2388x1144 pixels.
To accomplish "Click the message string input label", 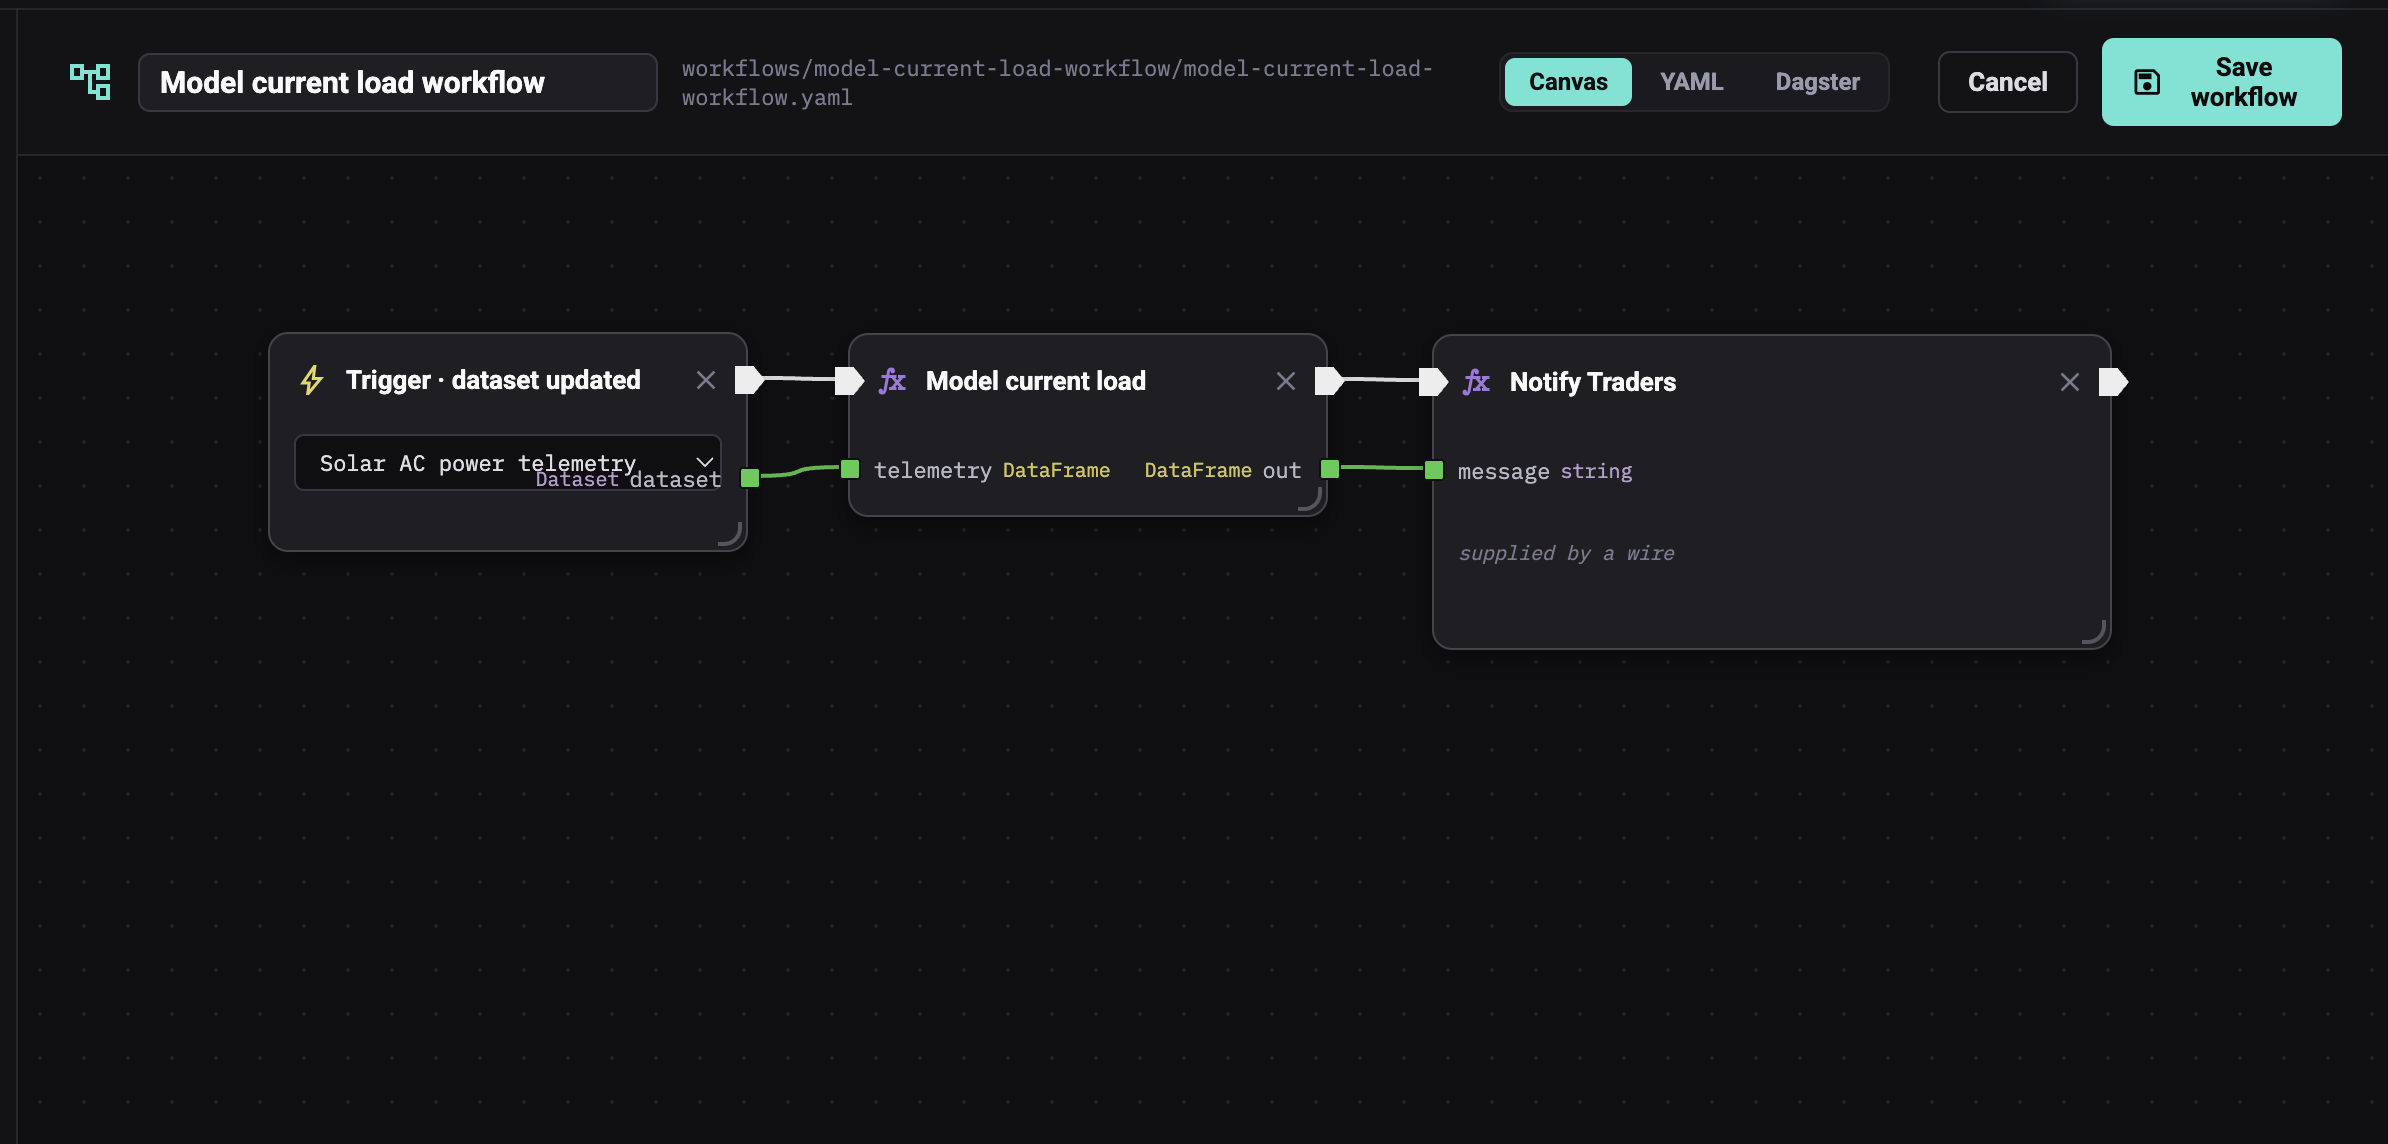I will click(1545, 471).
